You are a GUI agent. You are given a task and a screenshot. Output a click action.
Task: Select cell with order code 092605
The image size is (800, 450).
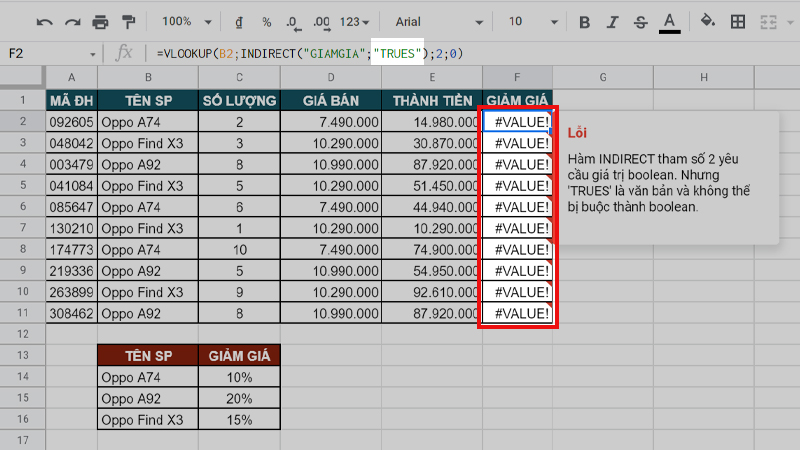tap(71, 122)
